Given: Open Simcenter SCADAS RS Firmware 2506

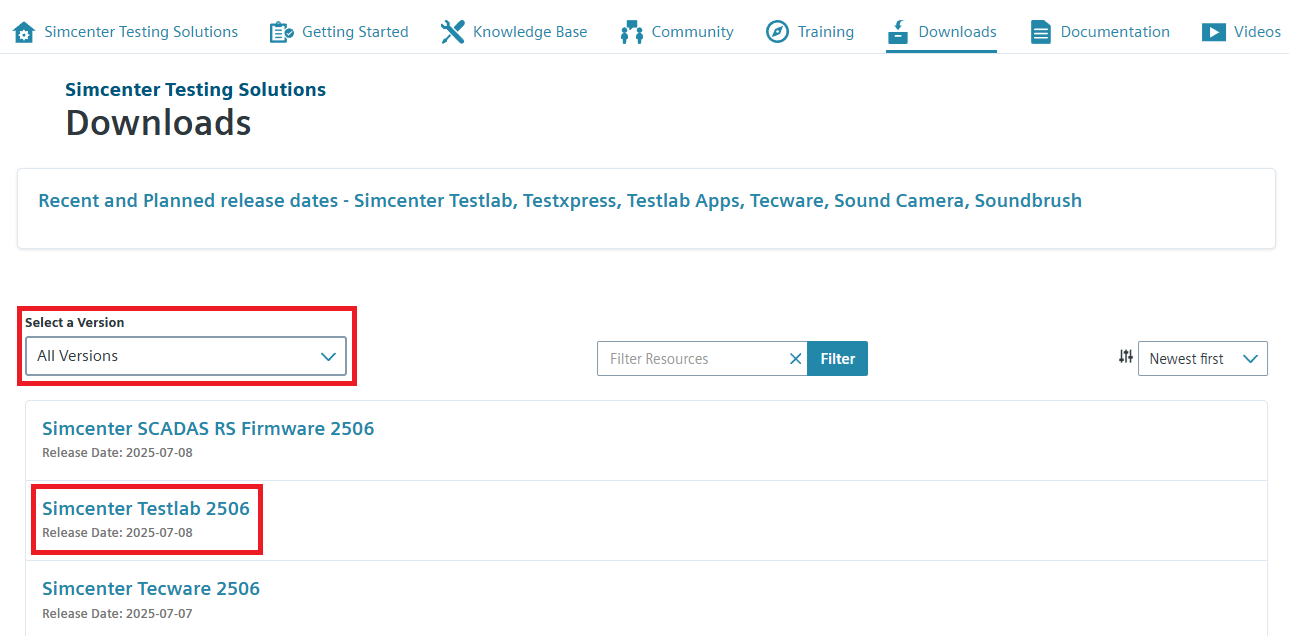Looking at the screenshot, I should pyautogui.click(x=208, y=428).
